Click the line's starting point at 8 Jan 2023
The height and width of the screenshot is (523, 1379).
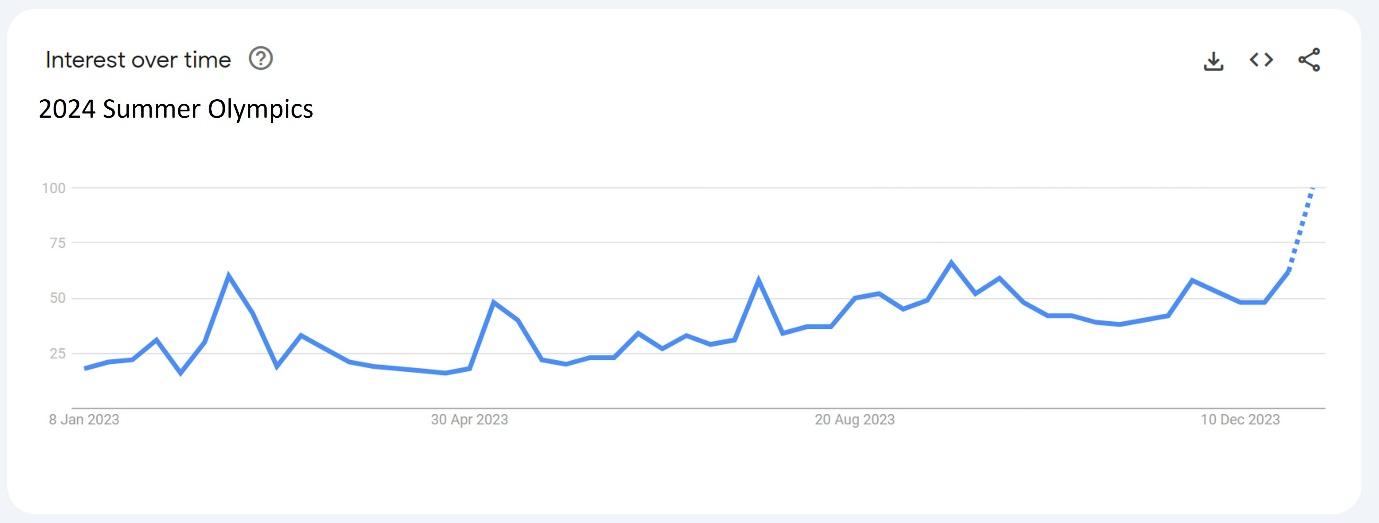tap(85, 368)
